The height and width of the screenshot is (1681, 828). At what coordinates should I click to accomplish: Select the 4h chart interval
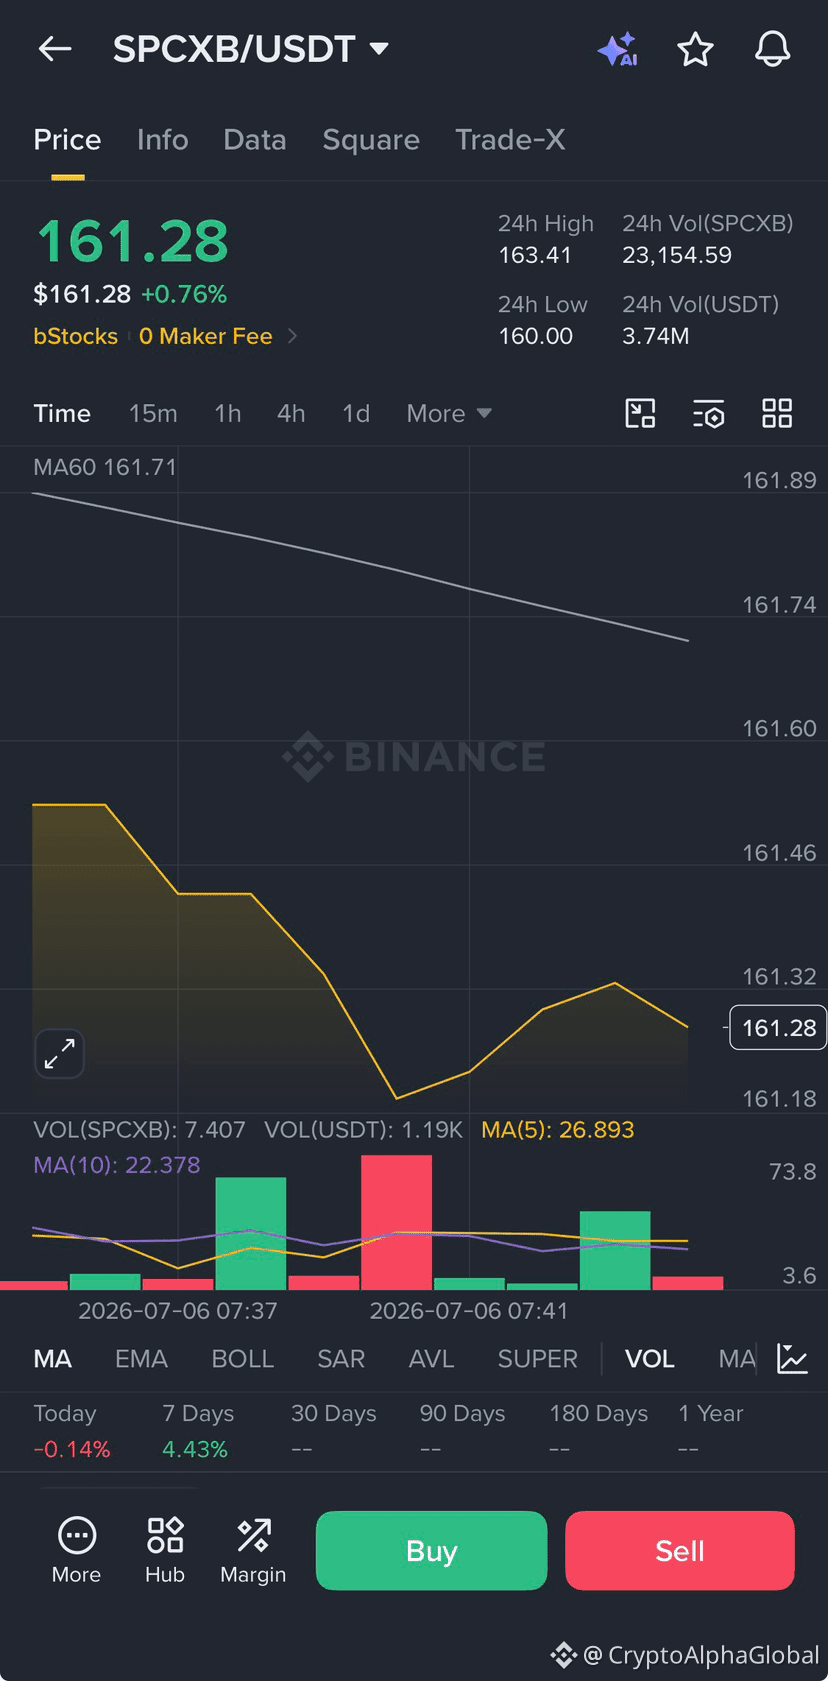coord(291,413)
